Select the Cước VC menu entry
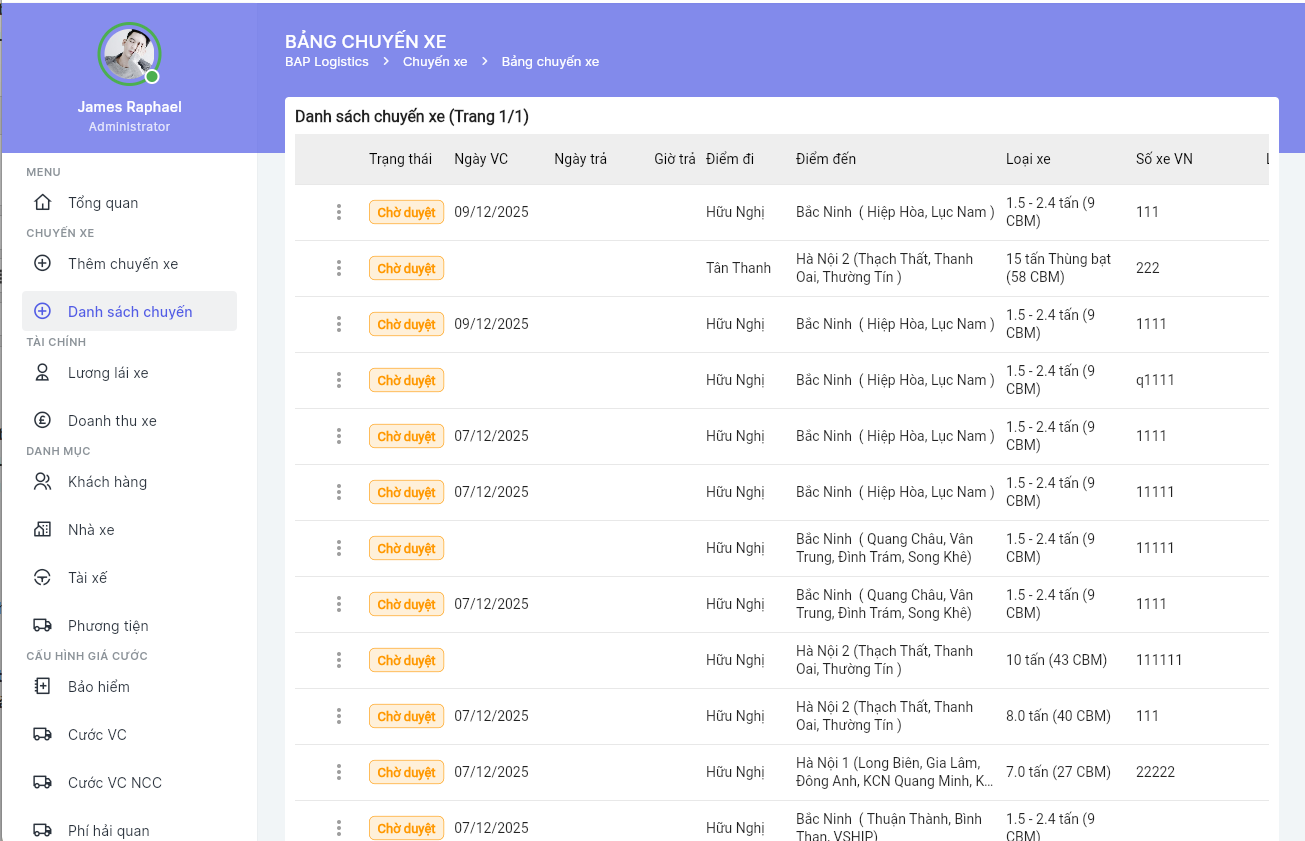This screenshot has width=1305, height=841. click(97, 735)
